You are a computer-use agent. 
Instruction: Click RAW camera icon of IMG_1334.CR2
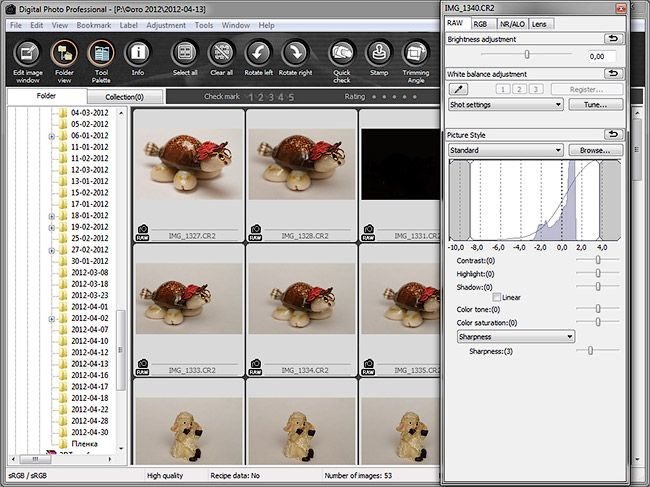tap(255, 367)
